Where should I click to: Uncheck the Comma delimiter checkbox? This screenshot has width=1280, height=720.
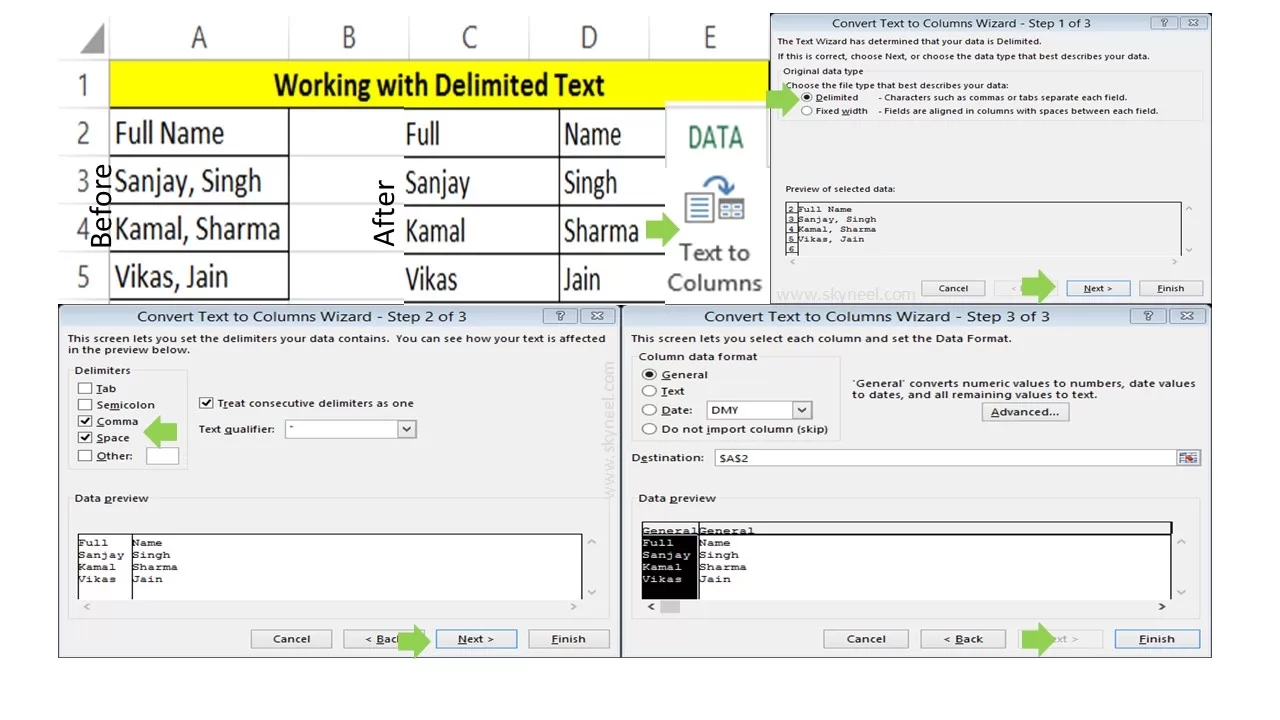[85, 421]
